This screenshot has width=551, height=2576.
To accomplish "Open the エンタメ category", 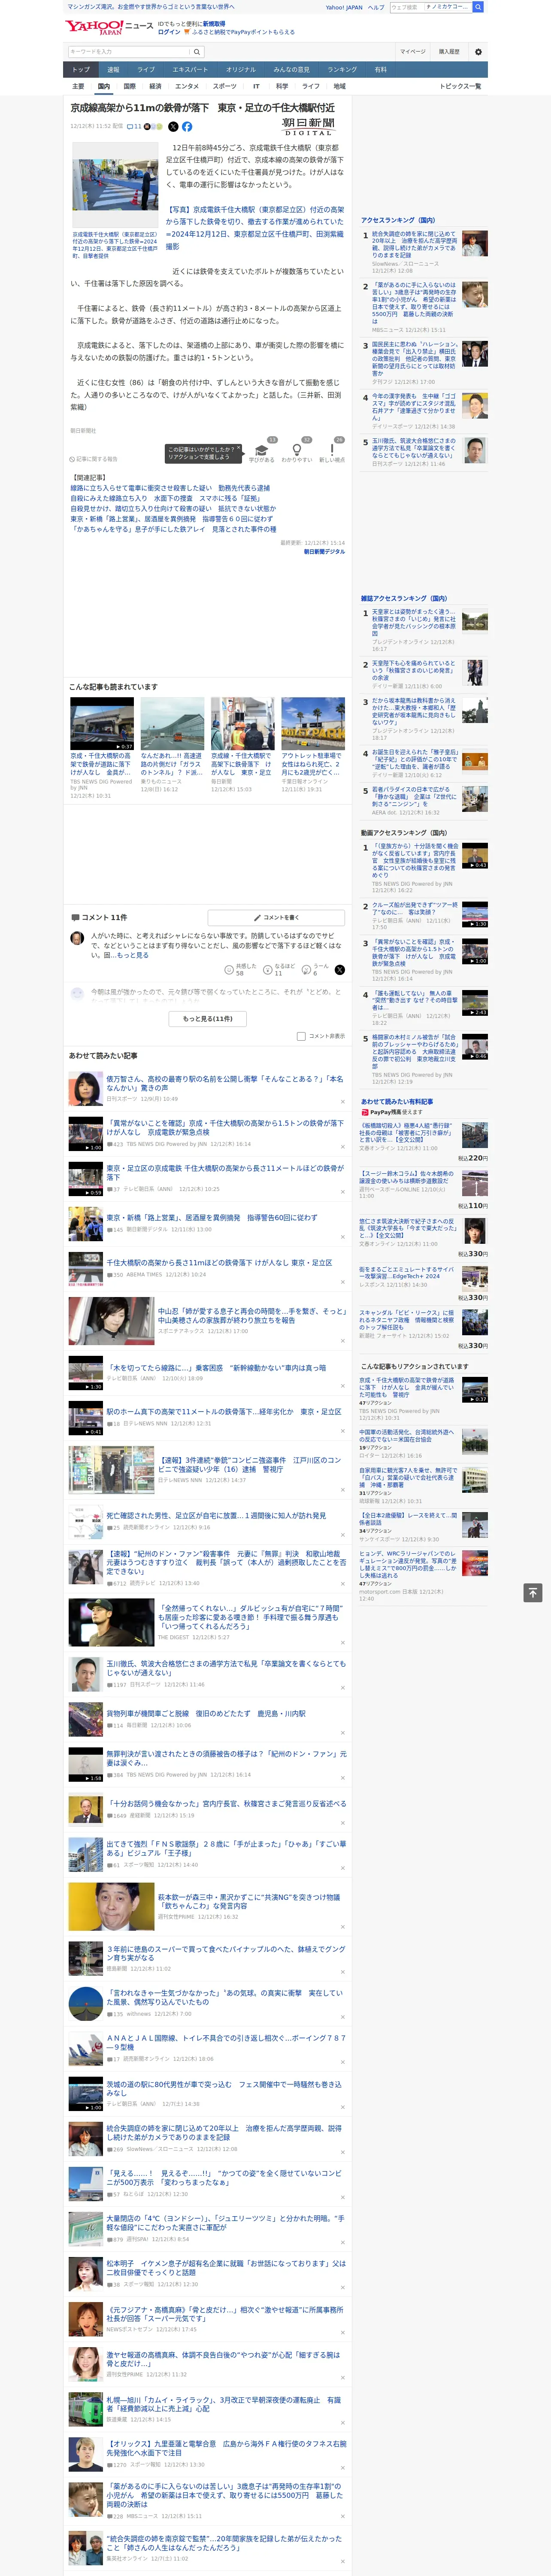I will tap(187, 86).
